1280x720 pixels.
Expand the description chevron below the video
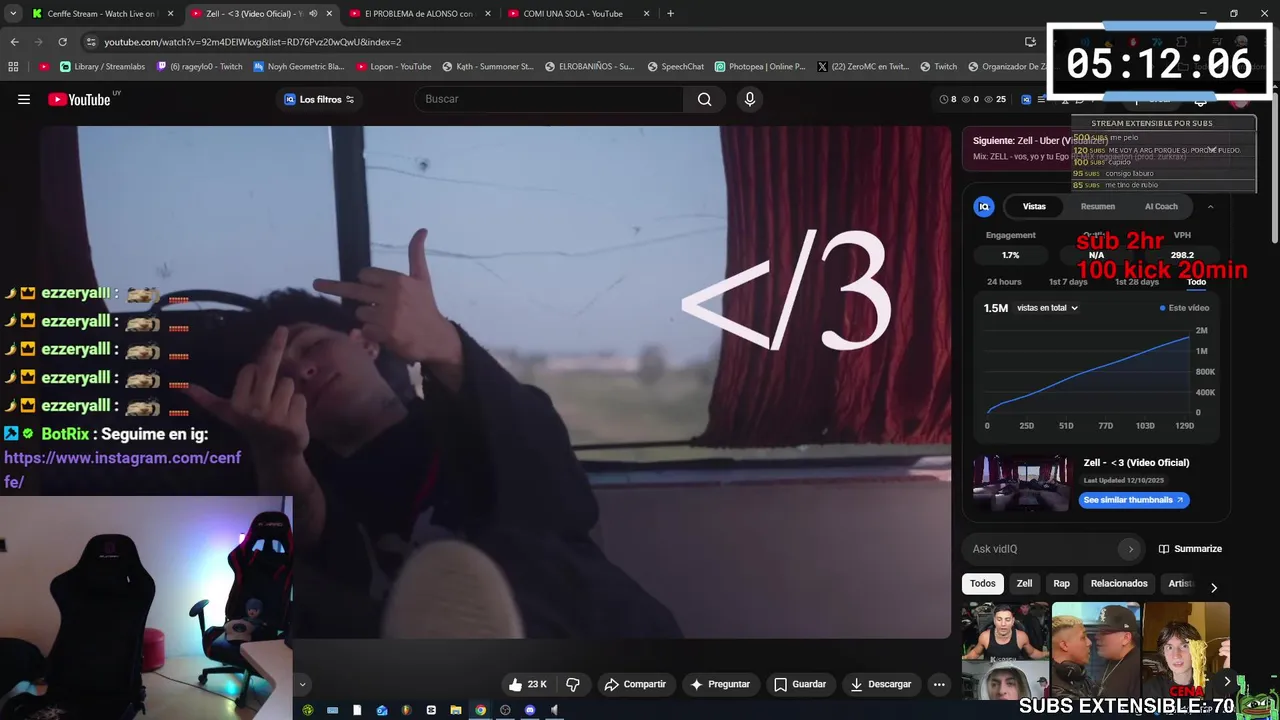pos(302,685)
